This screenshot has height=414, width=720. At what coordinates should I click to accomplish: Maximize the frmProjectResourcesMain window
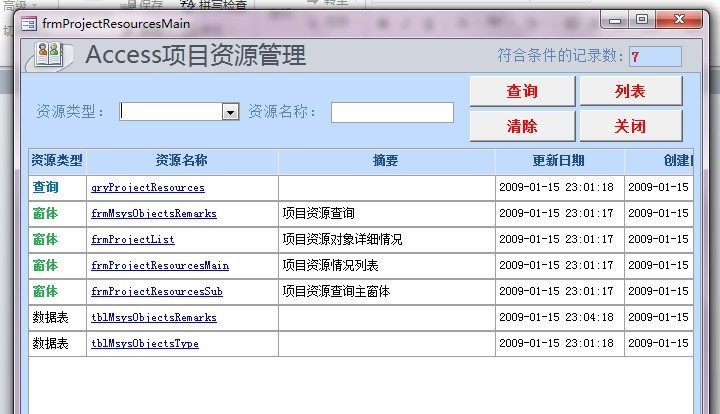pos(642,20)
